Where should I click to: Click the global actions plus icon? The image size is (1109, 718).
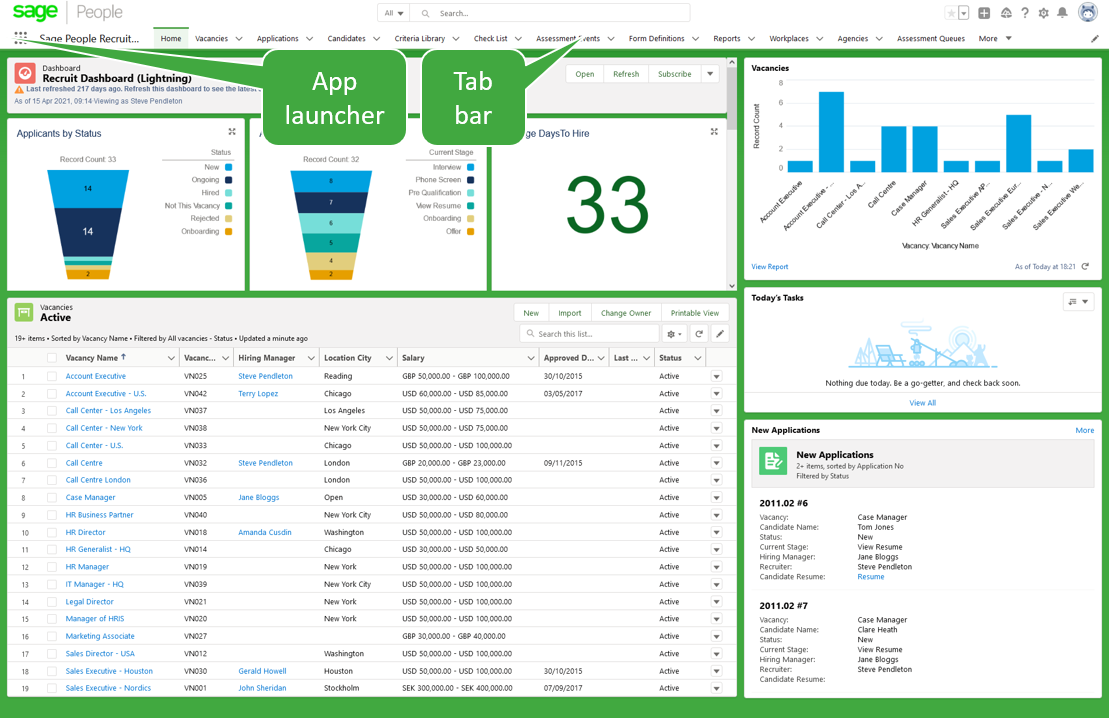tap(984, 13)
